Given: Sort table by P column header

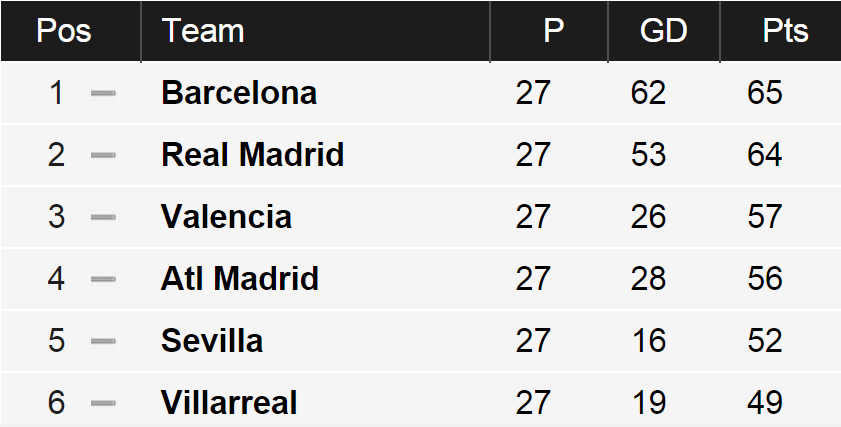Looking at the screenshot, I should [x=553, y=31].
